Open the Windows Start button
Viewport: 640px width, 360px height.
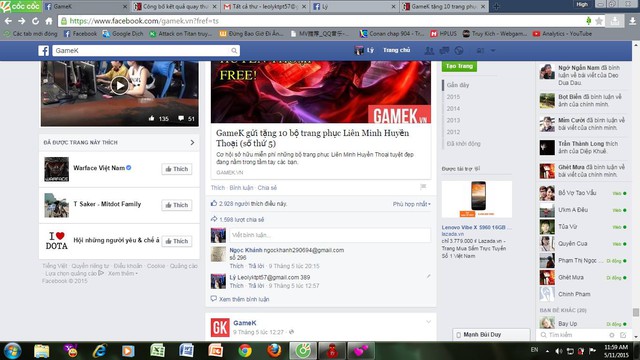pos(12,351)
